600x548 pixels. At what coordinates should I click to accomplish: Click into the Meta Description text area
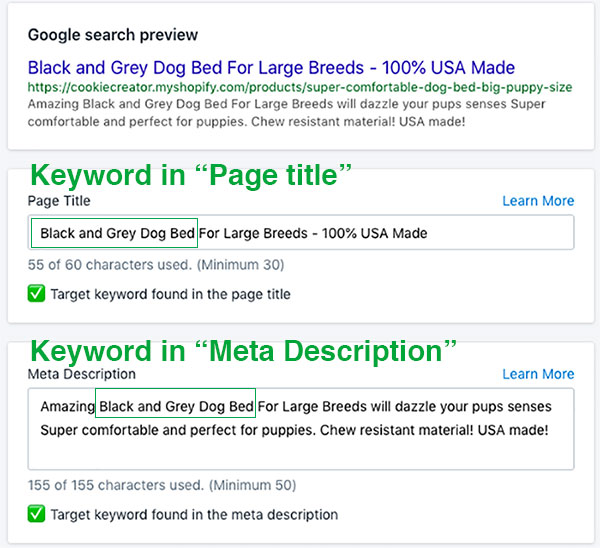coord(301,429)
